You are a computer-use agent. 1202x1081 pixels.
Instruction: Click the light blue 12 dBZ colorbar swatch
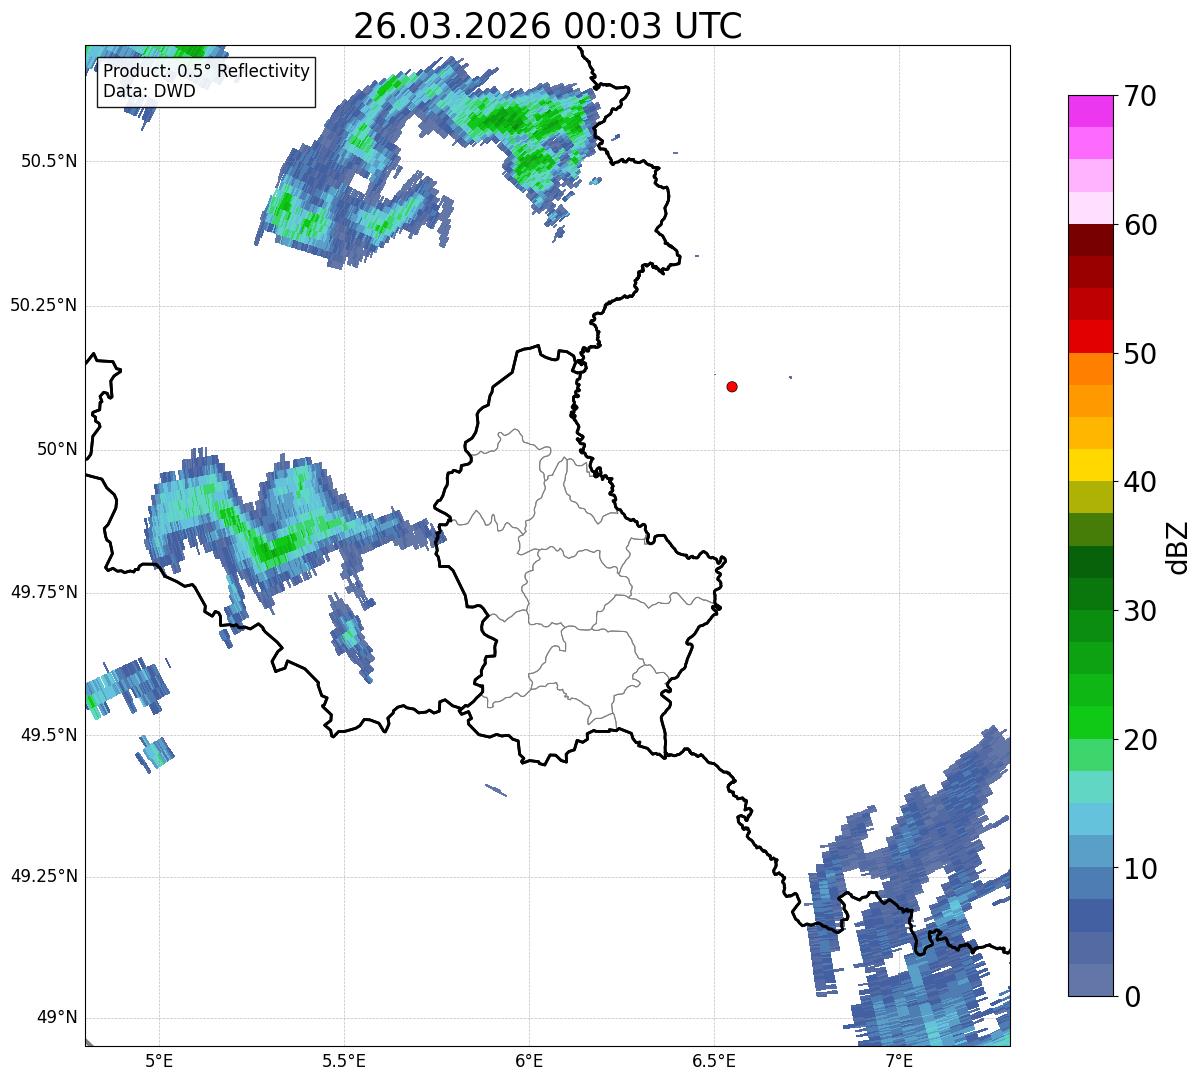1090,819
